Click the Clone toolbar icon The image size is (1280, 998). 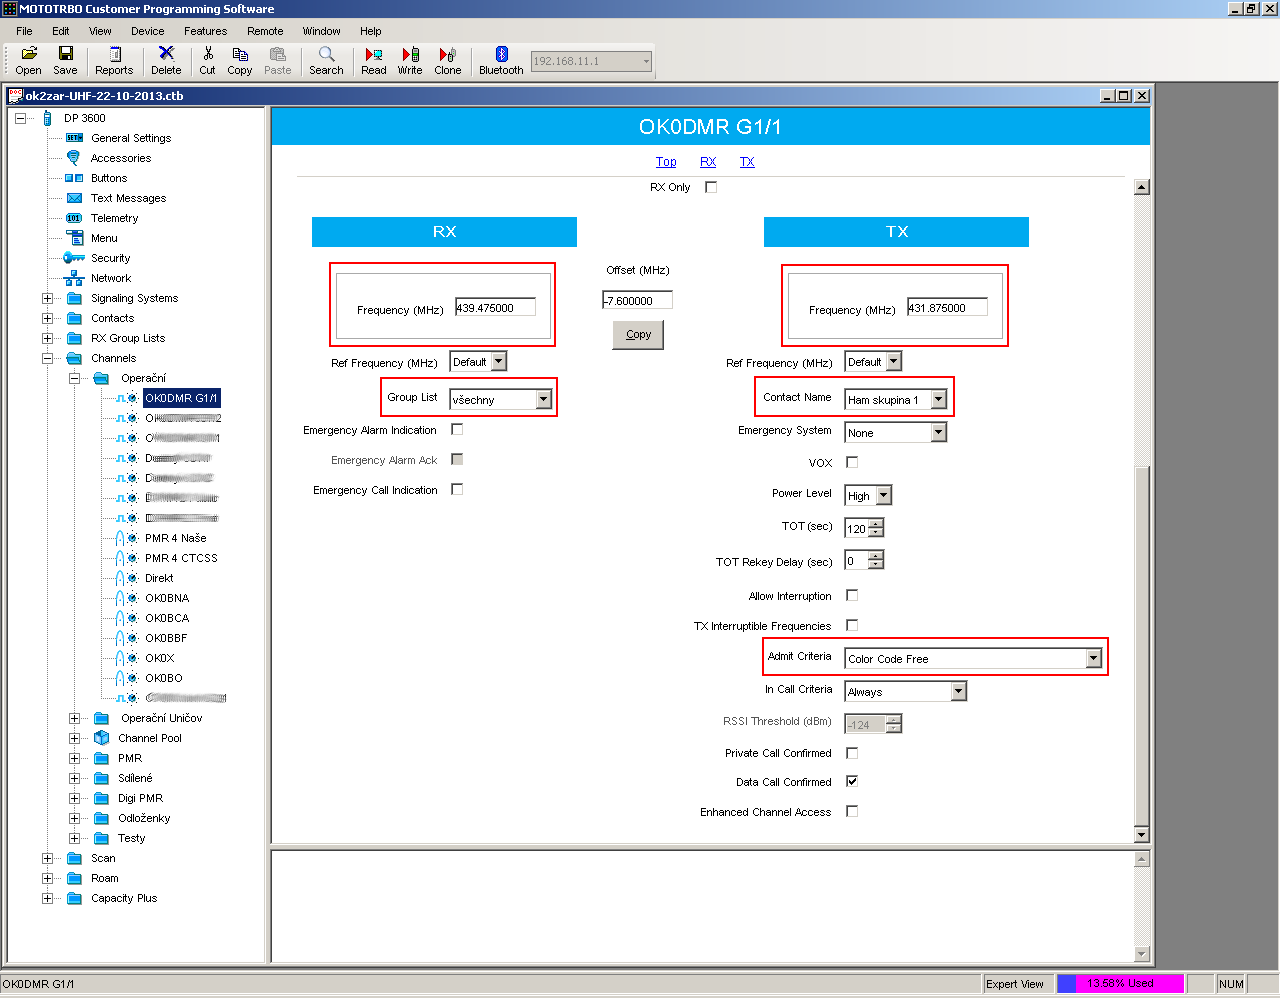click(x=448, y=60)
